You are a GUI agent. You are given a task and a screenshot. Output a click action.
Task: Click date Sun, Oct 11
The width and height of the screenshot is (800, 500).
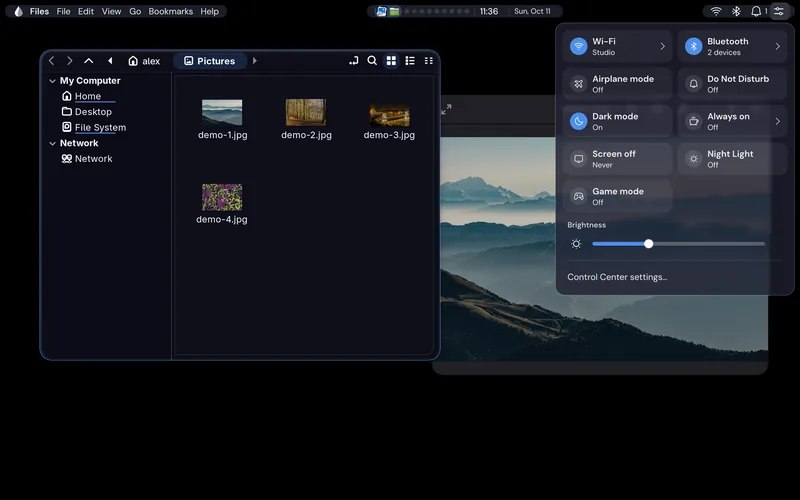[x=532, y=11]
